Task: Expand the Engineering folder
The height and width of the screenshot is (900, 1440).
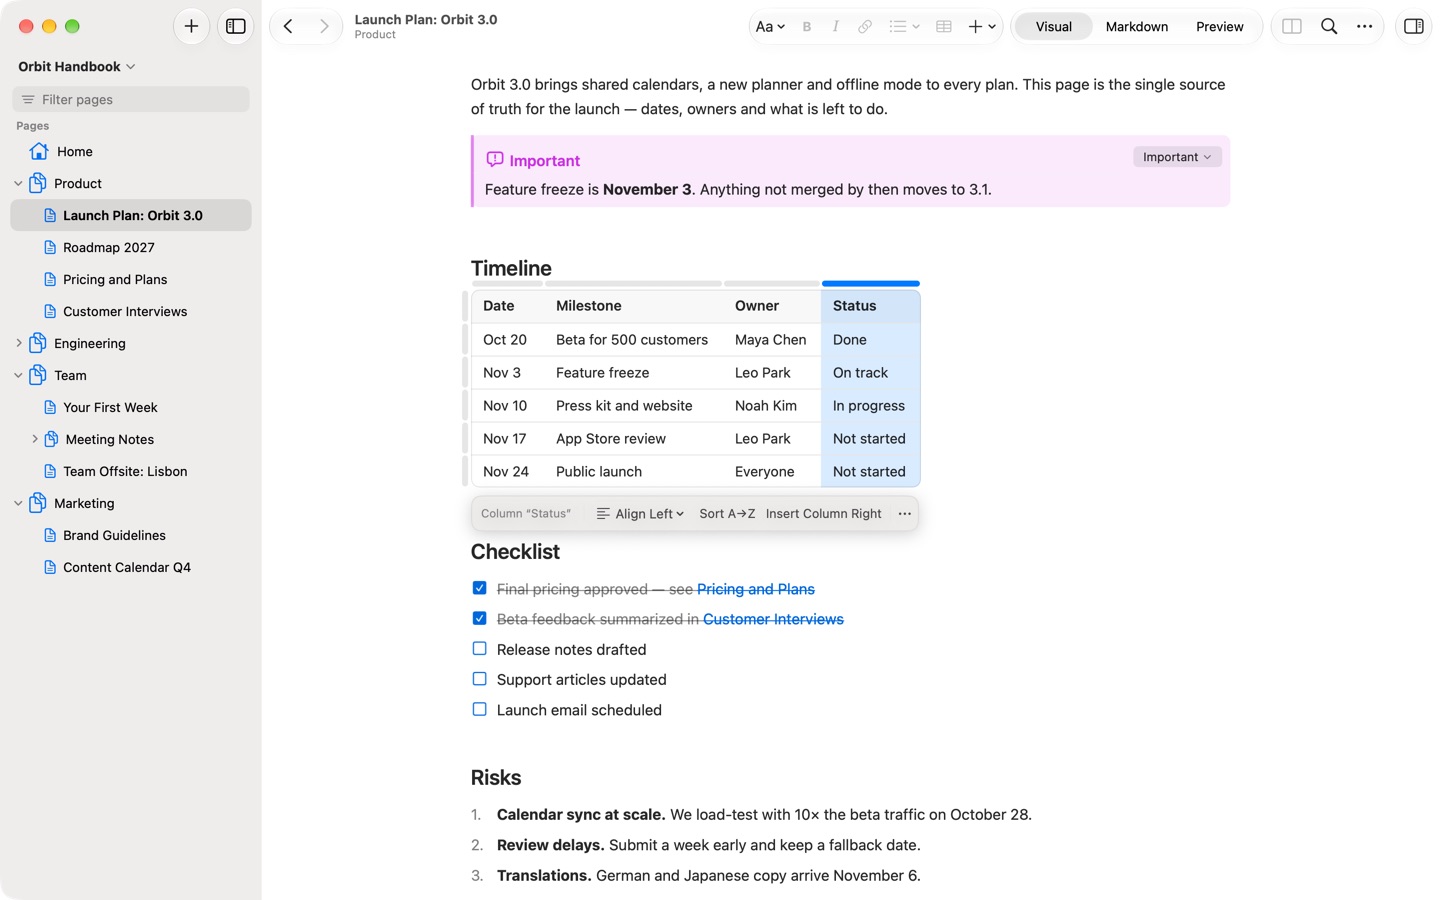Action: click(18, 343)
